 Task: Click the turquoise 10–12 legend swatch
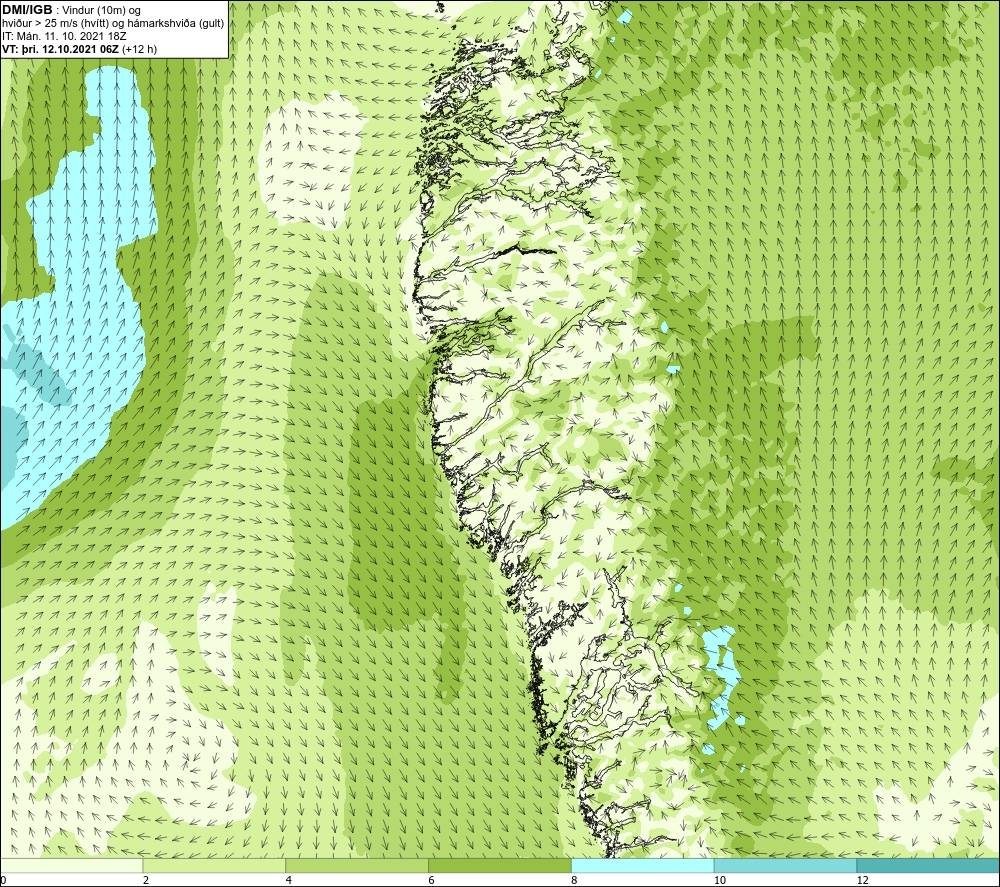coord(786,865)
